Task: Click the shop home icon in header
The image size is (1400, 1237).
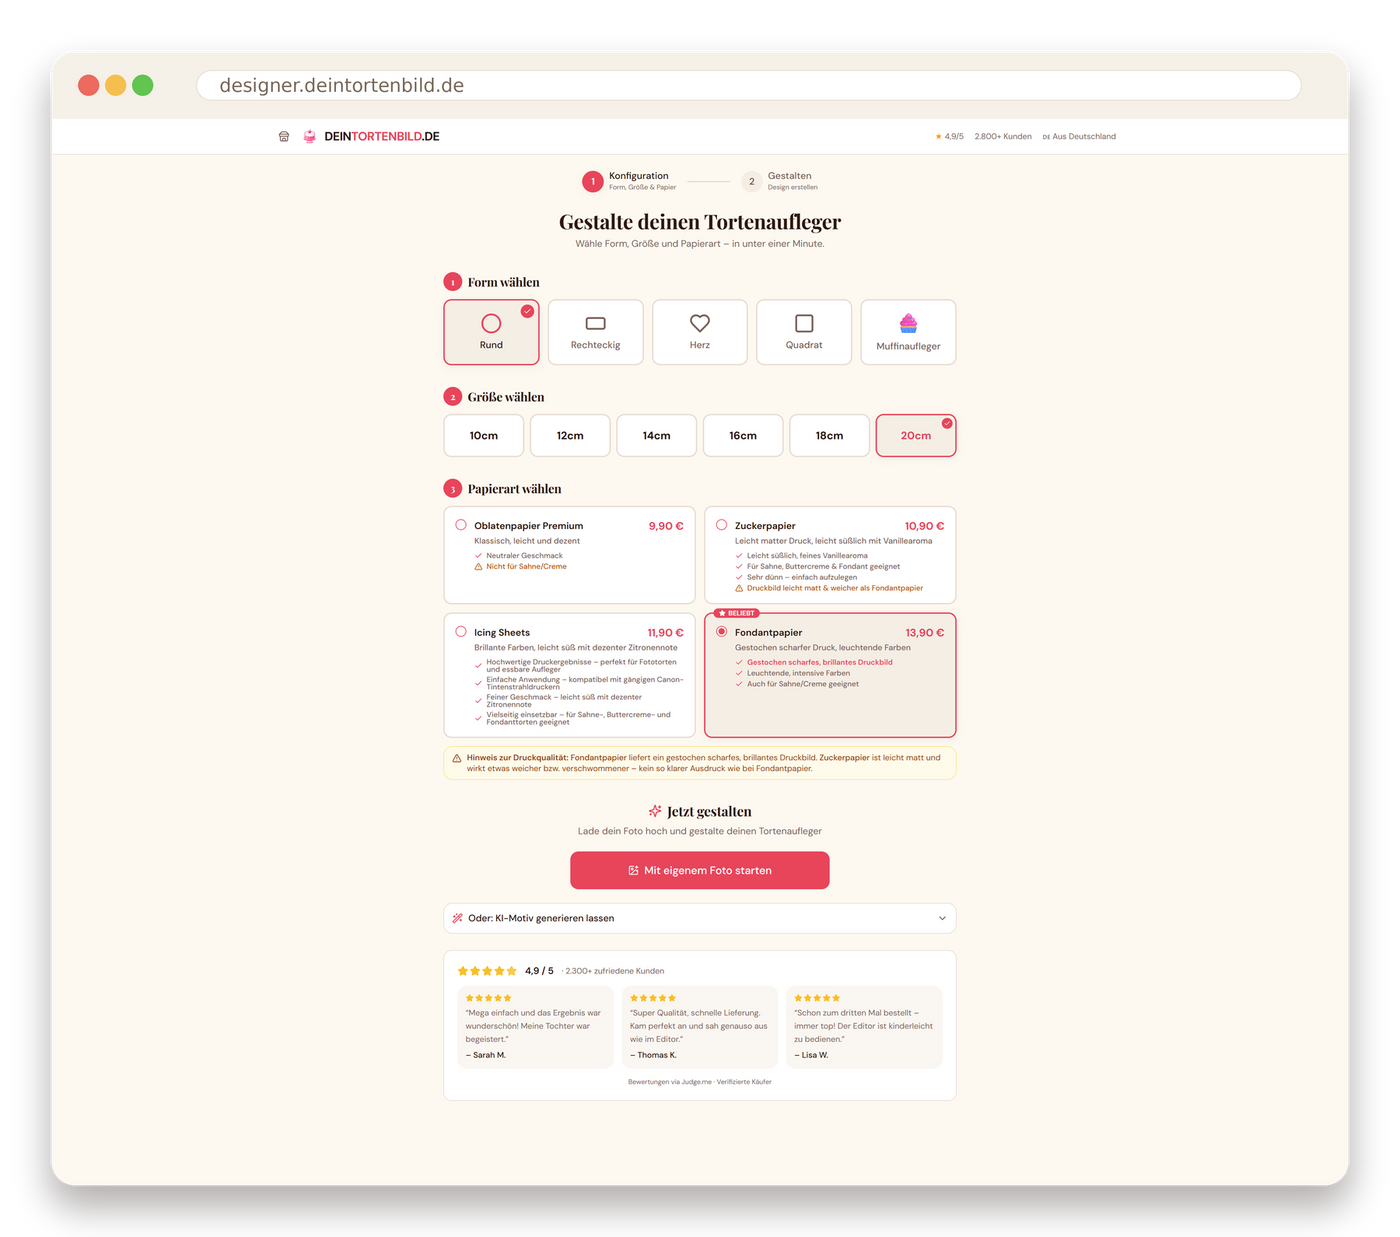Action: click(284, 136)
